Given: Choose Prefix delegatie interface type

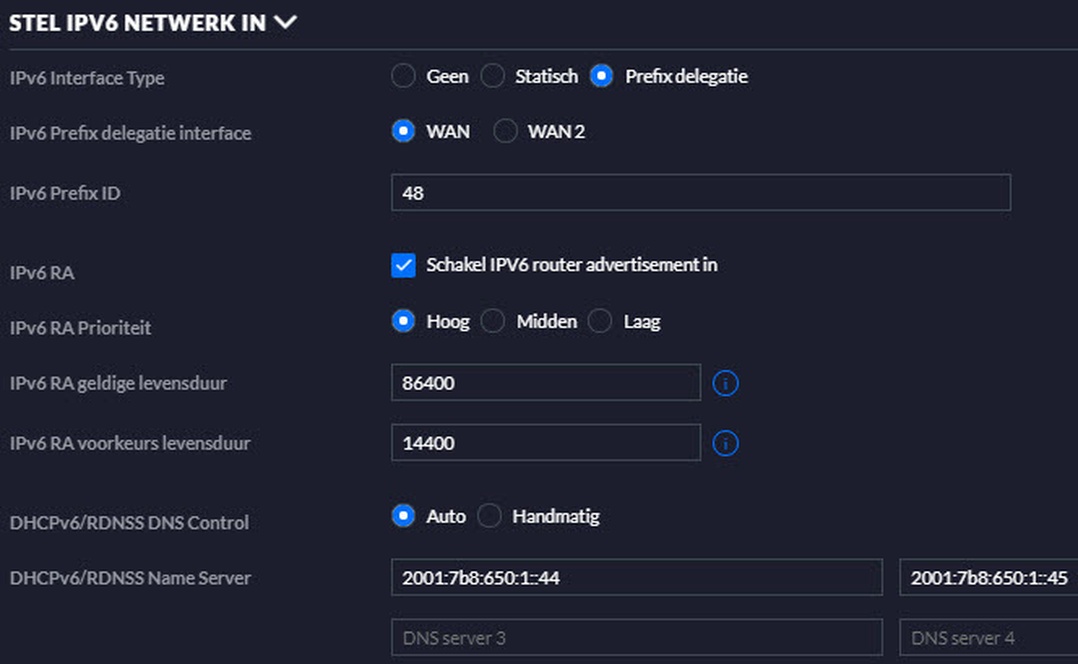Looking at the screenshot, I should pyautogui.click(x=601, y=75).
